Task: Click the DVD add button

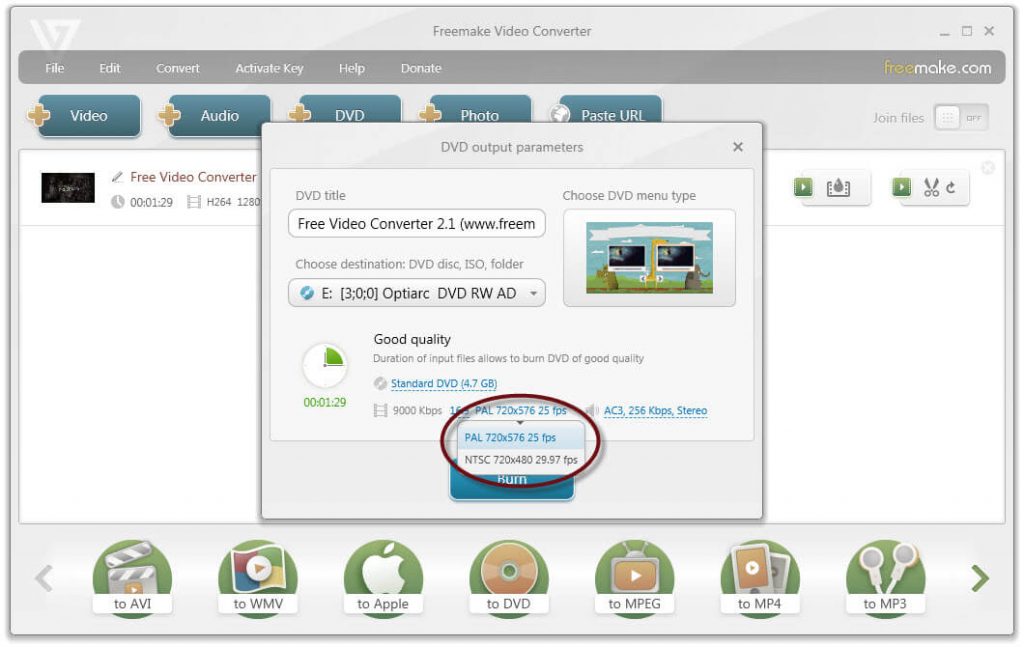Action: coord(349,111)
